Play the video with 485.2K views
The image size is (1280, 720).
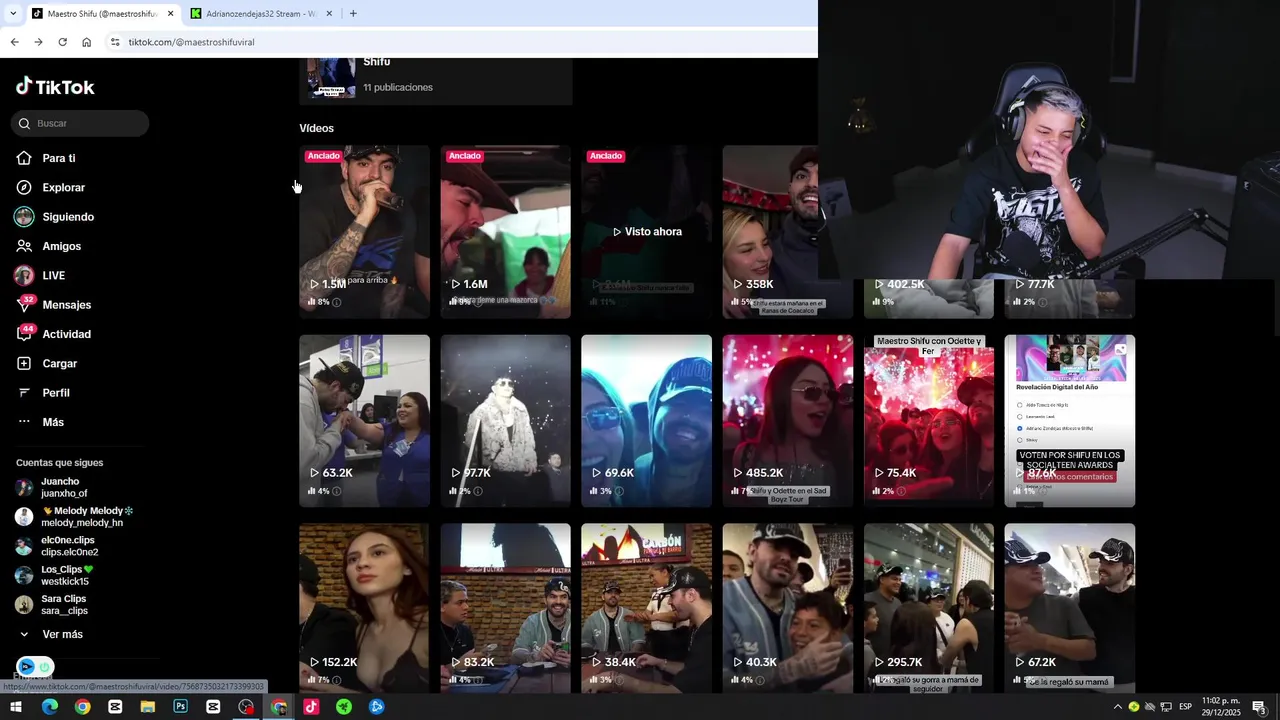pyautogui.click(x=788, y=421)
